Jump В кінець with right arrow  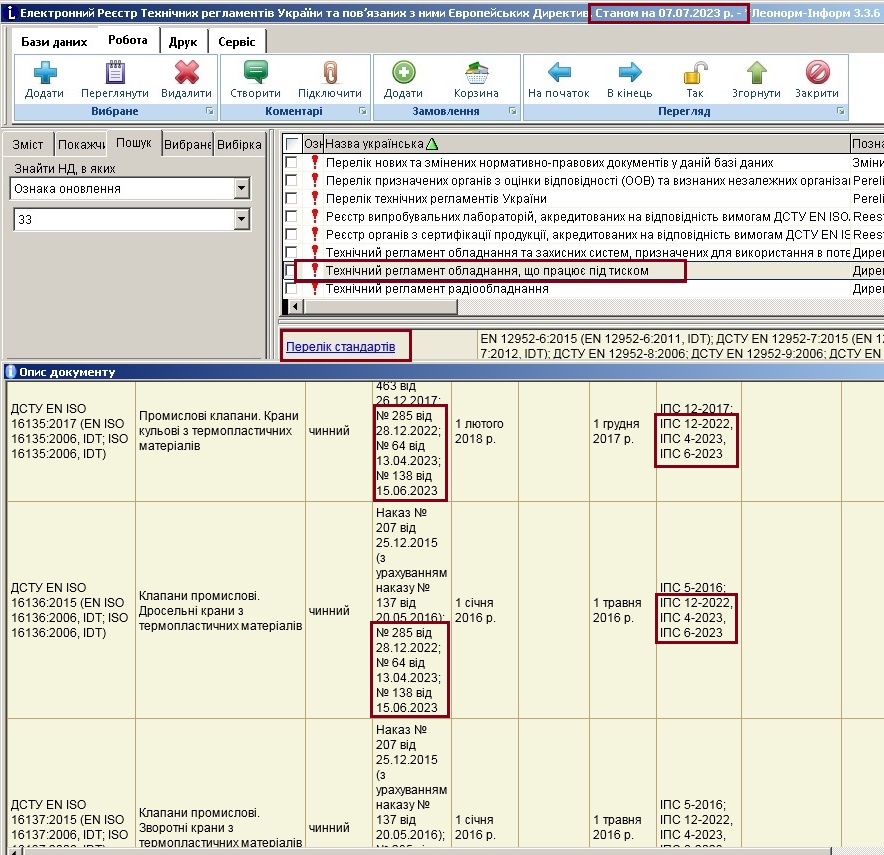pyautogui.click(x=630, y=72)
